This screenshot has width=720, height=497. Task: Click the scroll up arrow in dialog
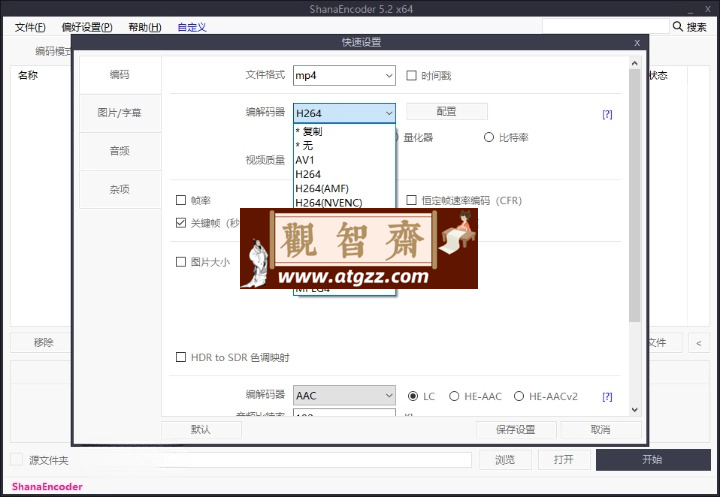click(635, 63)
